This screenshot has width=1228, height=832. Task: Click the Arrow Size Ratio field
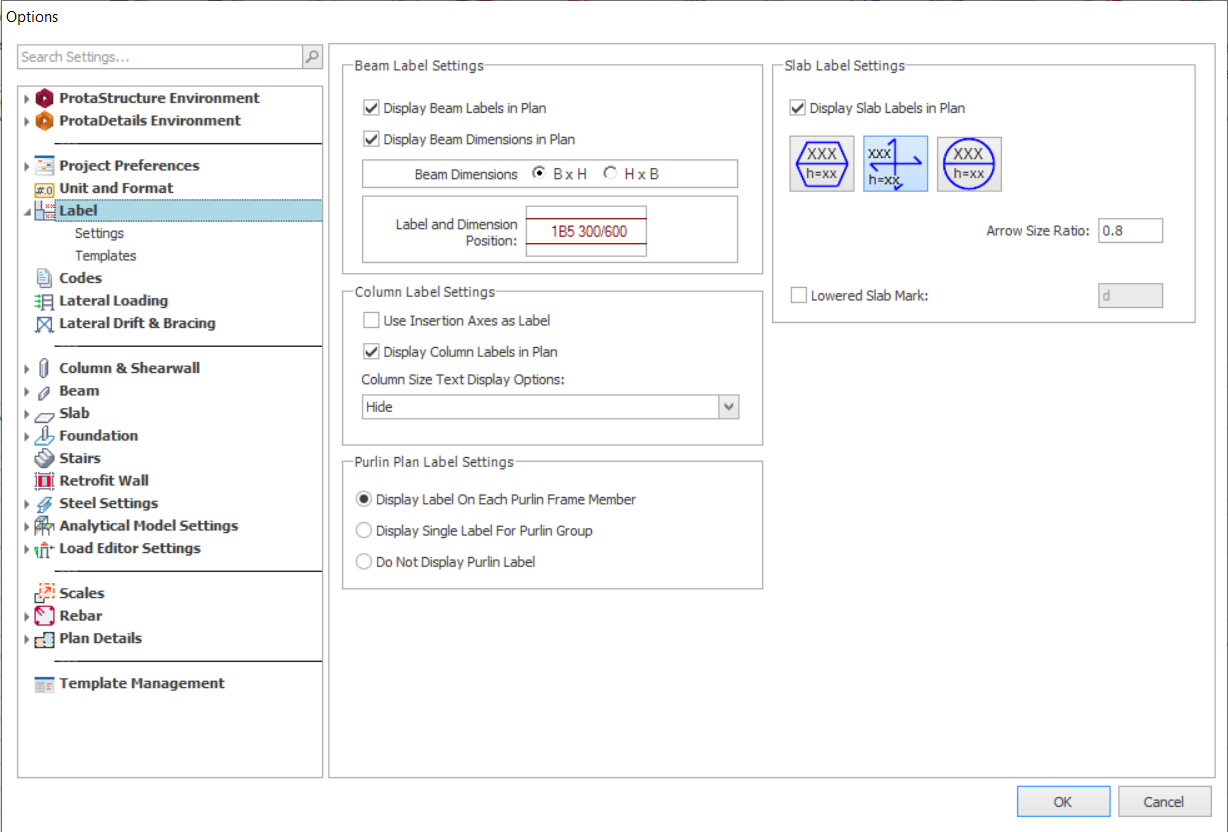[1130, 231]
